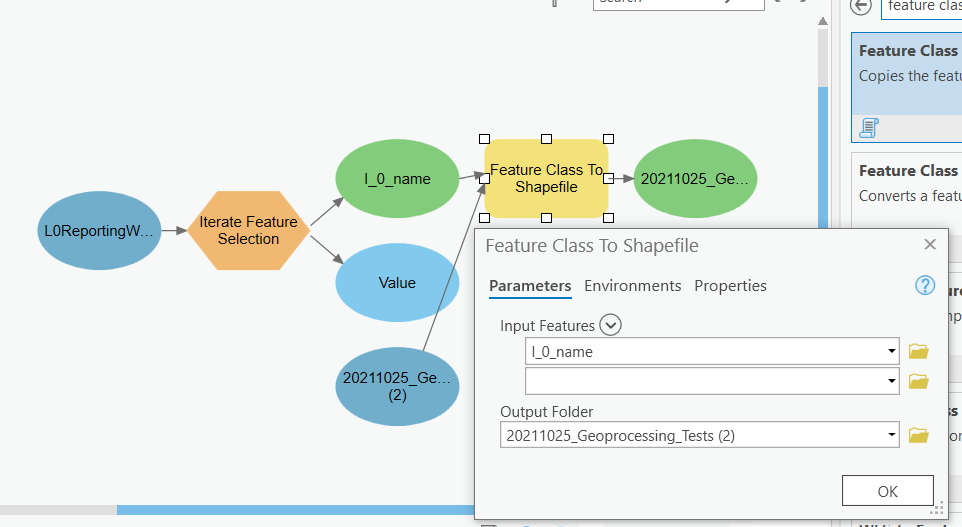
Task: Select the Iterate Feature Selection hexagon
Action: [249, 230]
